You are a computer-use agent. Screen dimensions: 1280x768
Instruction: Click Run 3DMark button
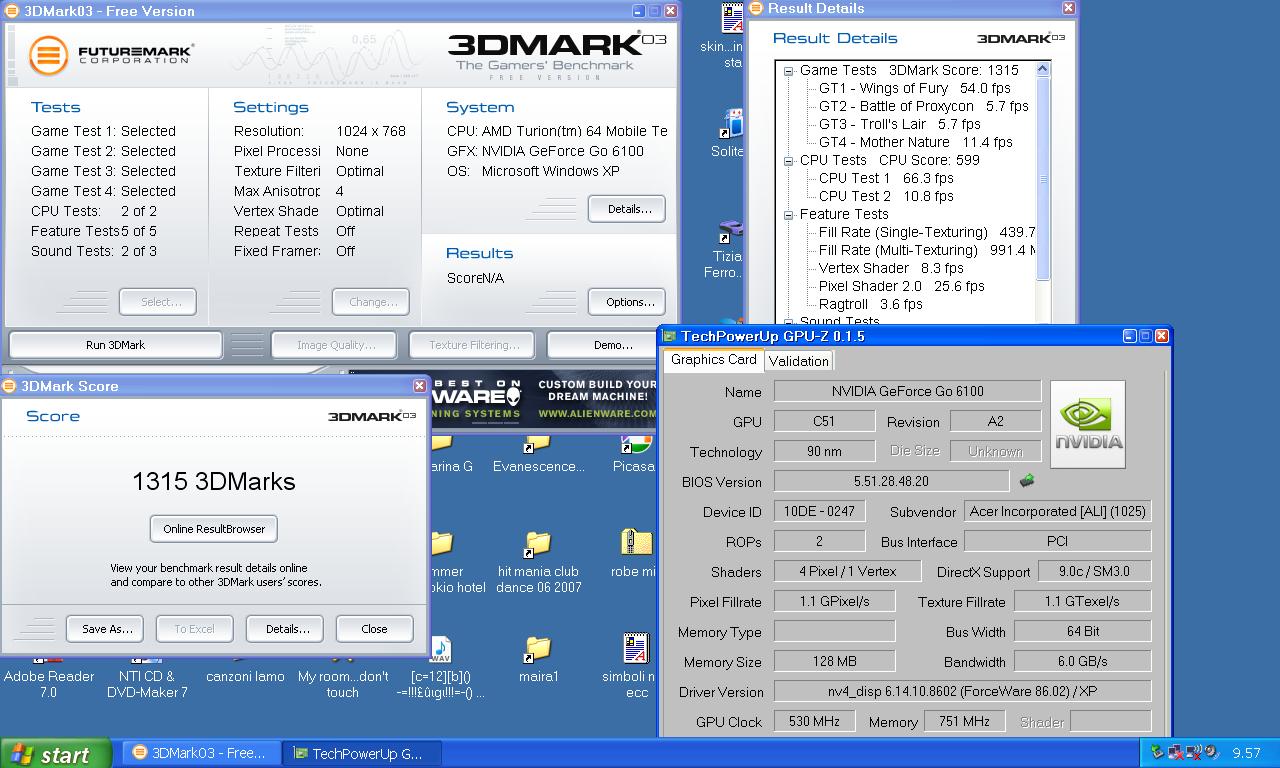click(115, 345)
